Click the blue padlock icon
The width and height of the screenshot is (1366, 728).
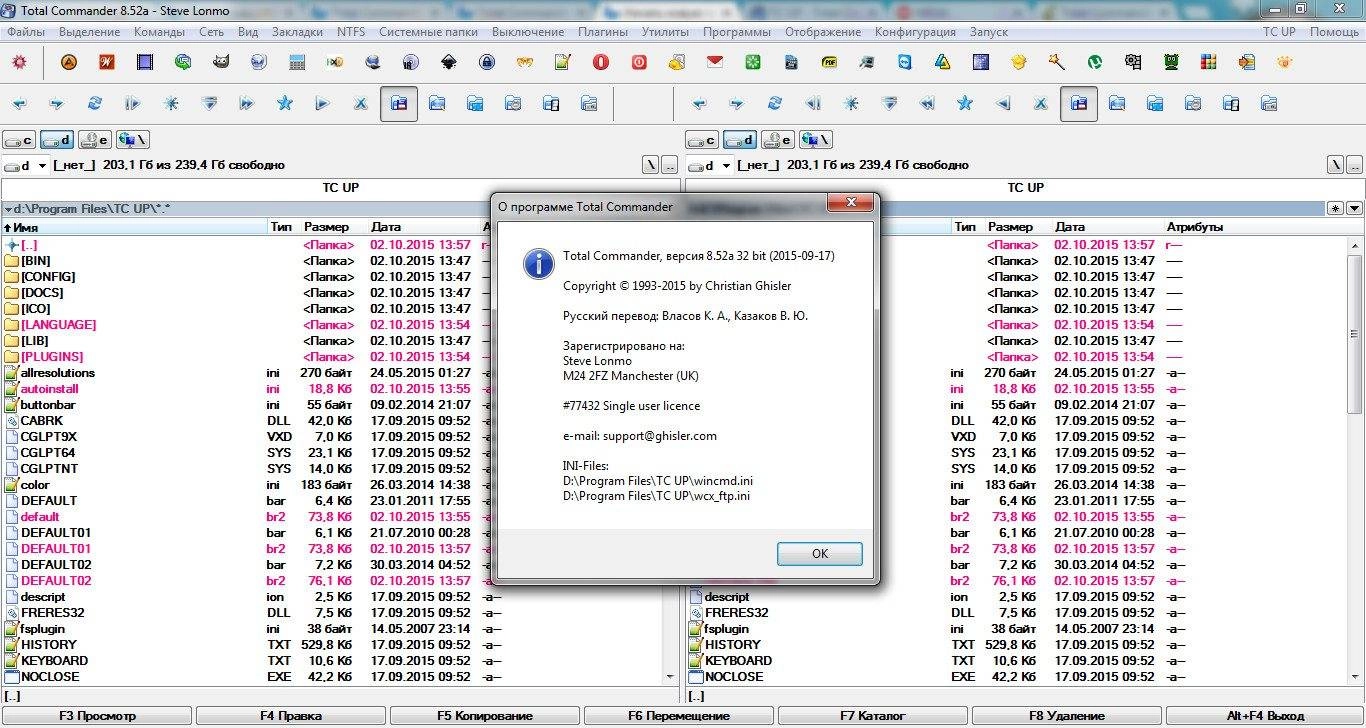(487, 62)
